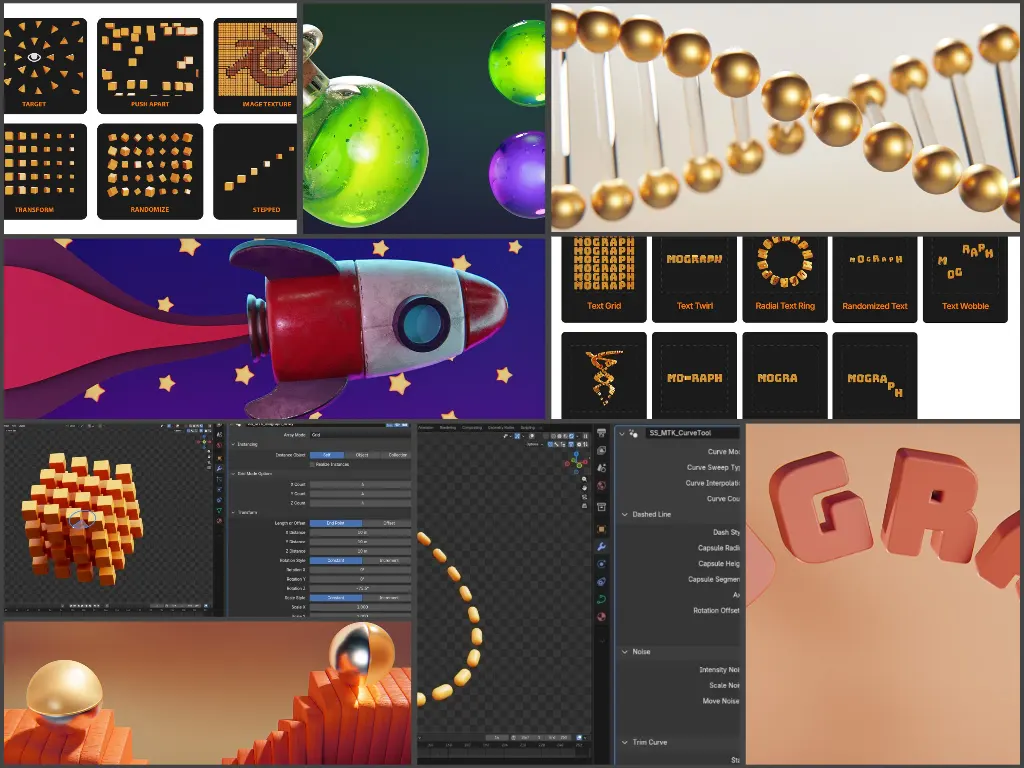This screenshot has width=1024, height=768.
Task: Select the Stepped thumbnail
Action: tap(255, 171)
